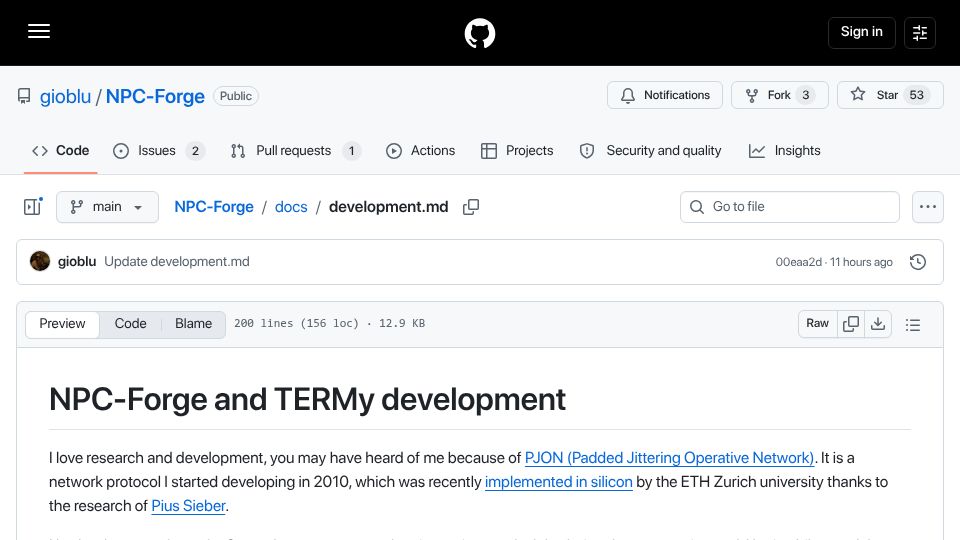
Task: Navigate to NPC-Forge breadcrumb root
Action: [x=214, y=207]
